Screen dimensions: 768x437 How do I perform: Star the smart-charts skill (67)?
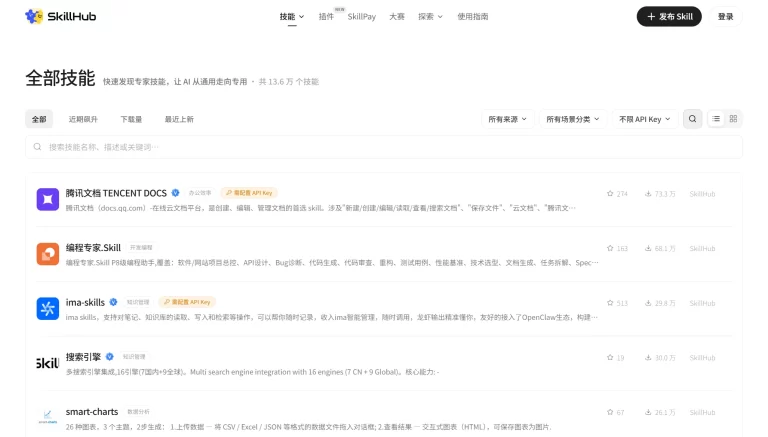coord(610,412)
